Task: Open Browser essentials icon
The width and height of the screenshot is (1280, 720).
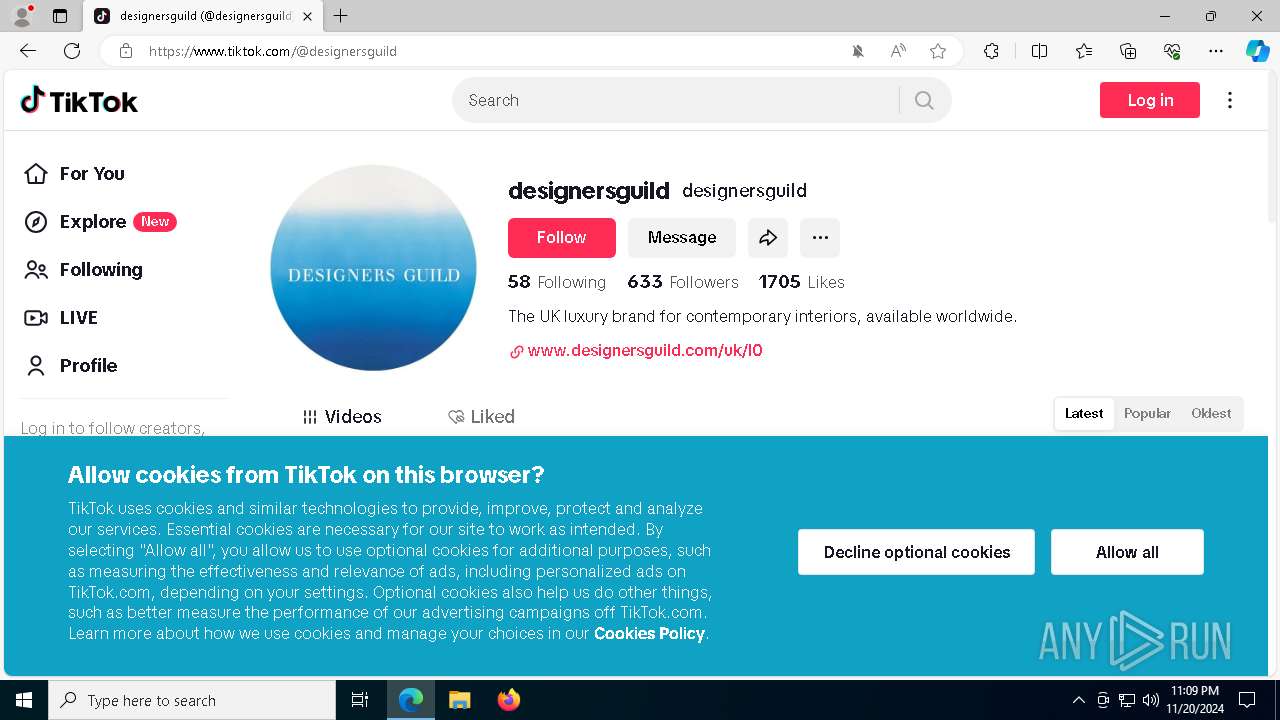Action: (x=1172, y=51)
